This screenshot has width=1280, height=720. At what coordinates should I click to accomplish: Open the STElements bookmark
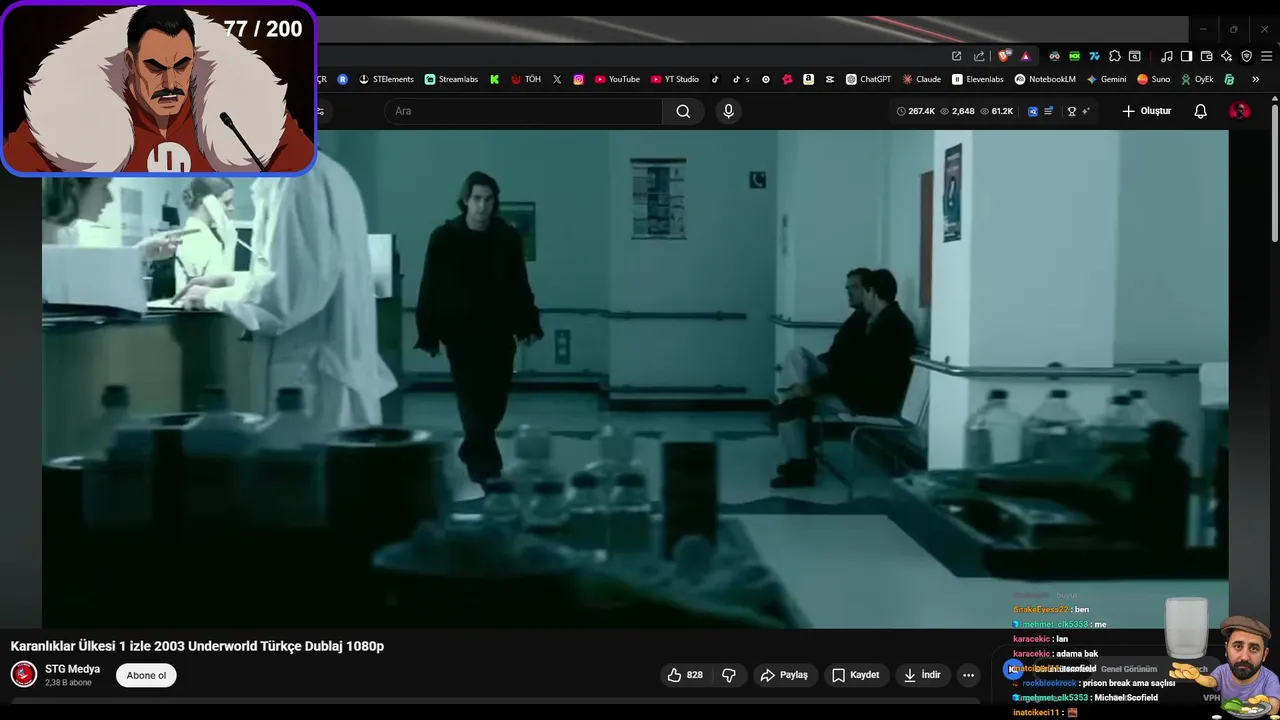386,79
